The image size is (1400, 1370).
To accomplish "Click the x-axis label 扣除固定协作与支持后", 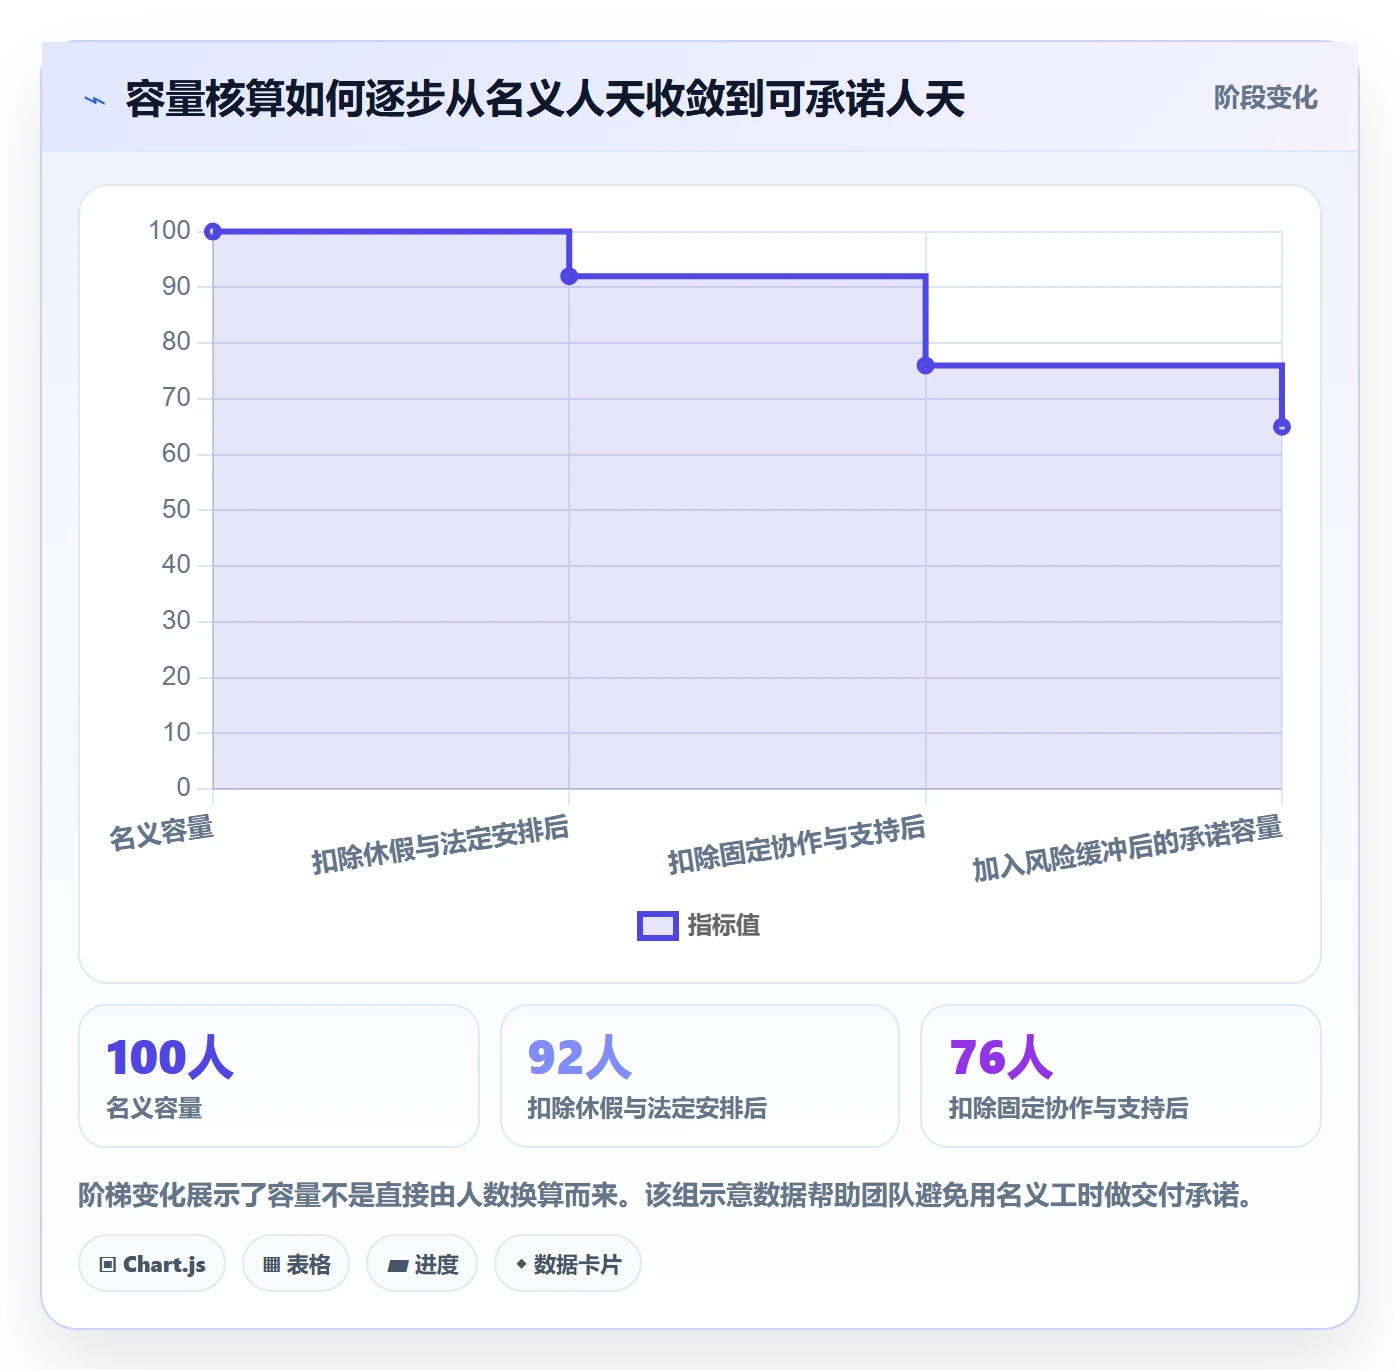I will [797, 845].
